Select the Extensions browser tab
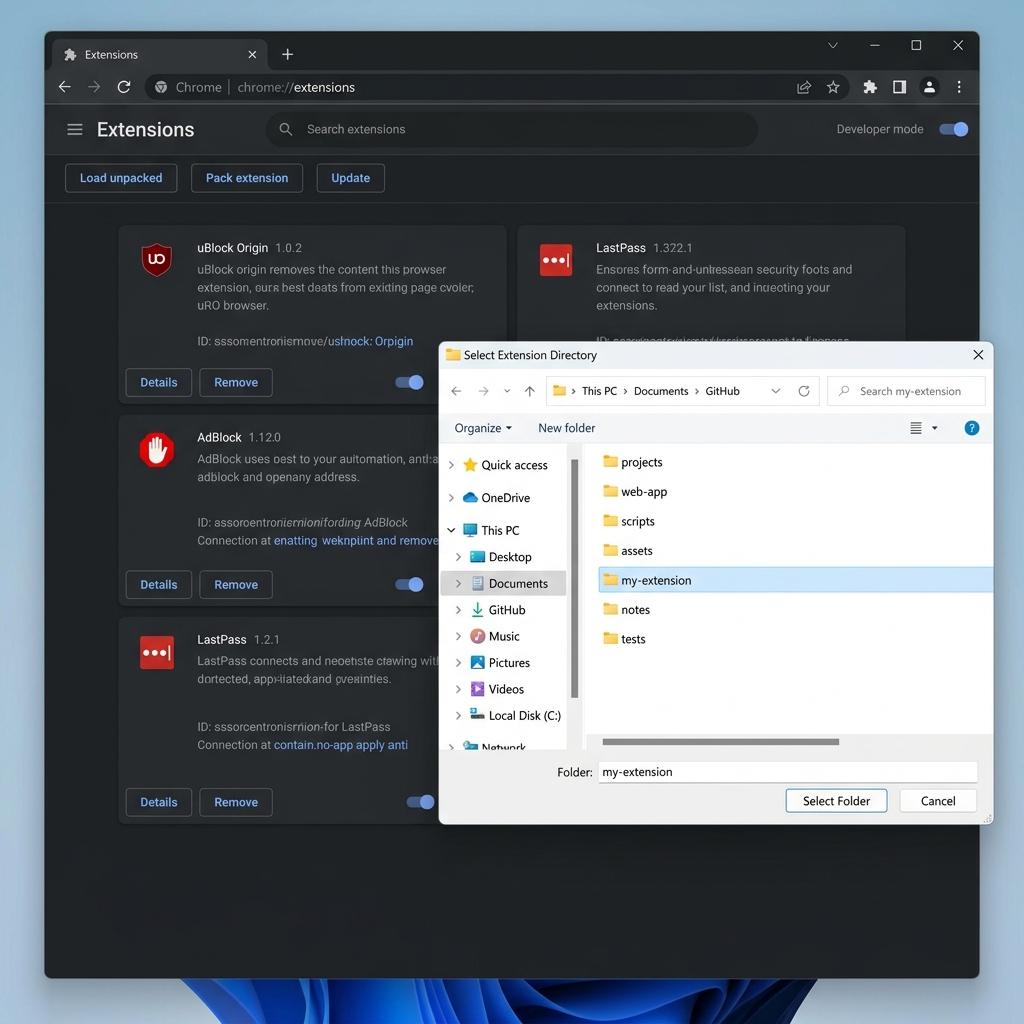The height and width of the screenshot is (1024, 1024). (157, 54)
